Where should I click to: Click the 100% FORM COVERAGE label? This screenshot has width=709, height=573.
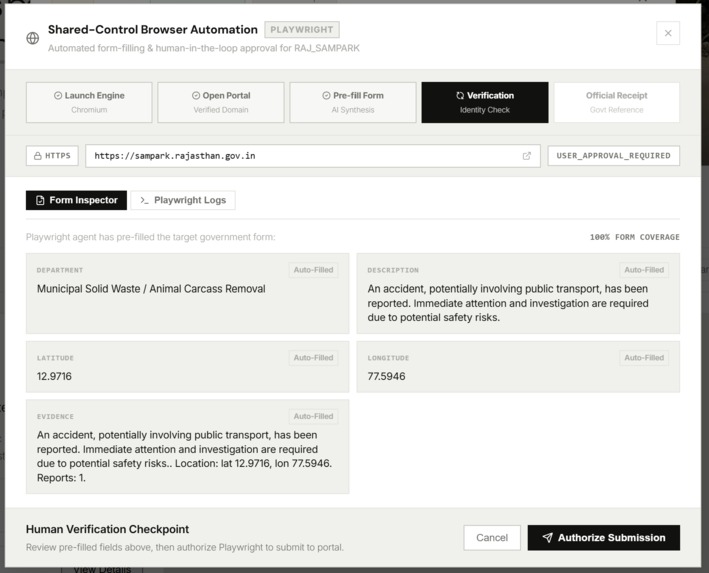pos(634,237)
